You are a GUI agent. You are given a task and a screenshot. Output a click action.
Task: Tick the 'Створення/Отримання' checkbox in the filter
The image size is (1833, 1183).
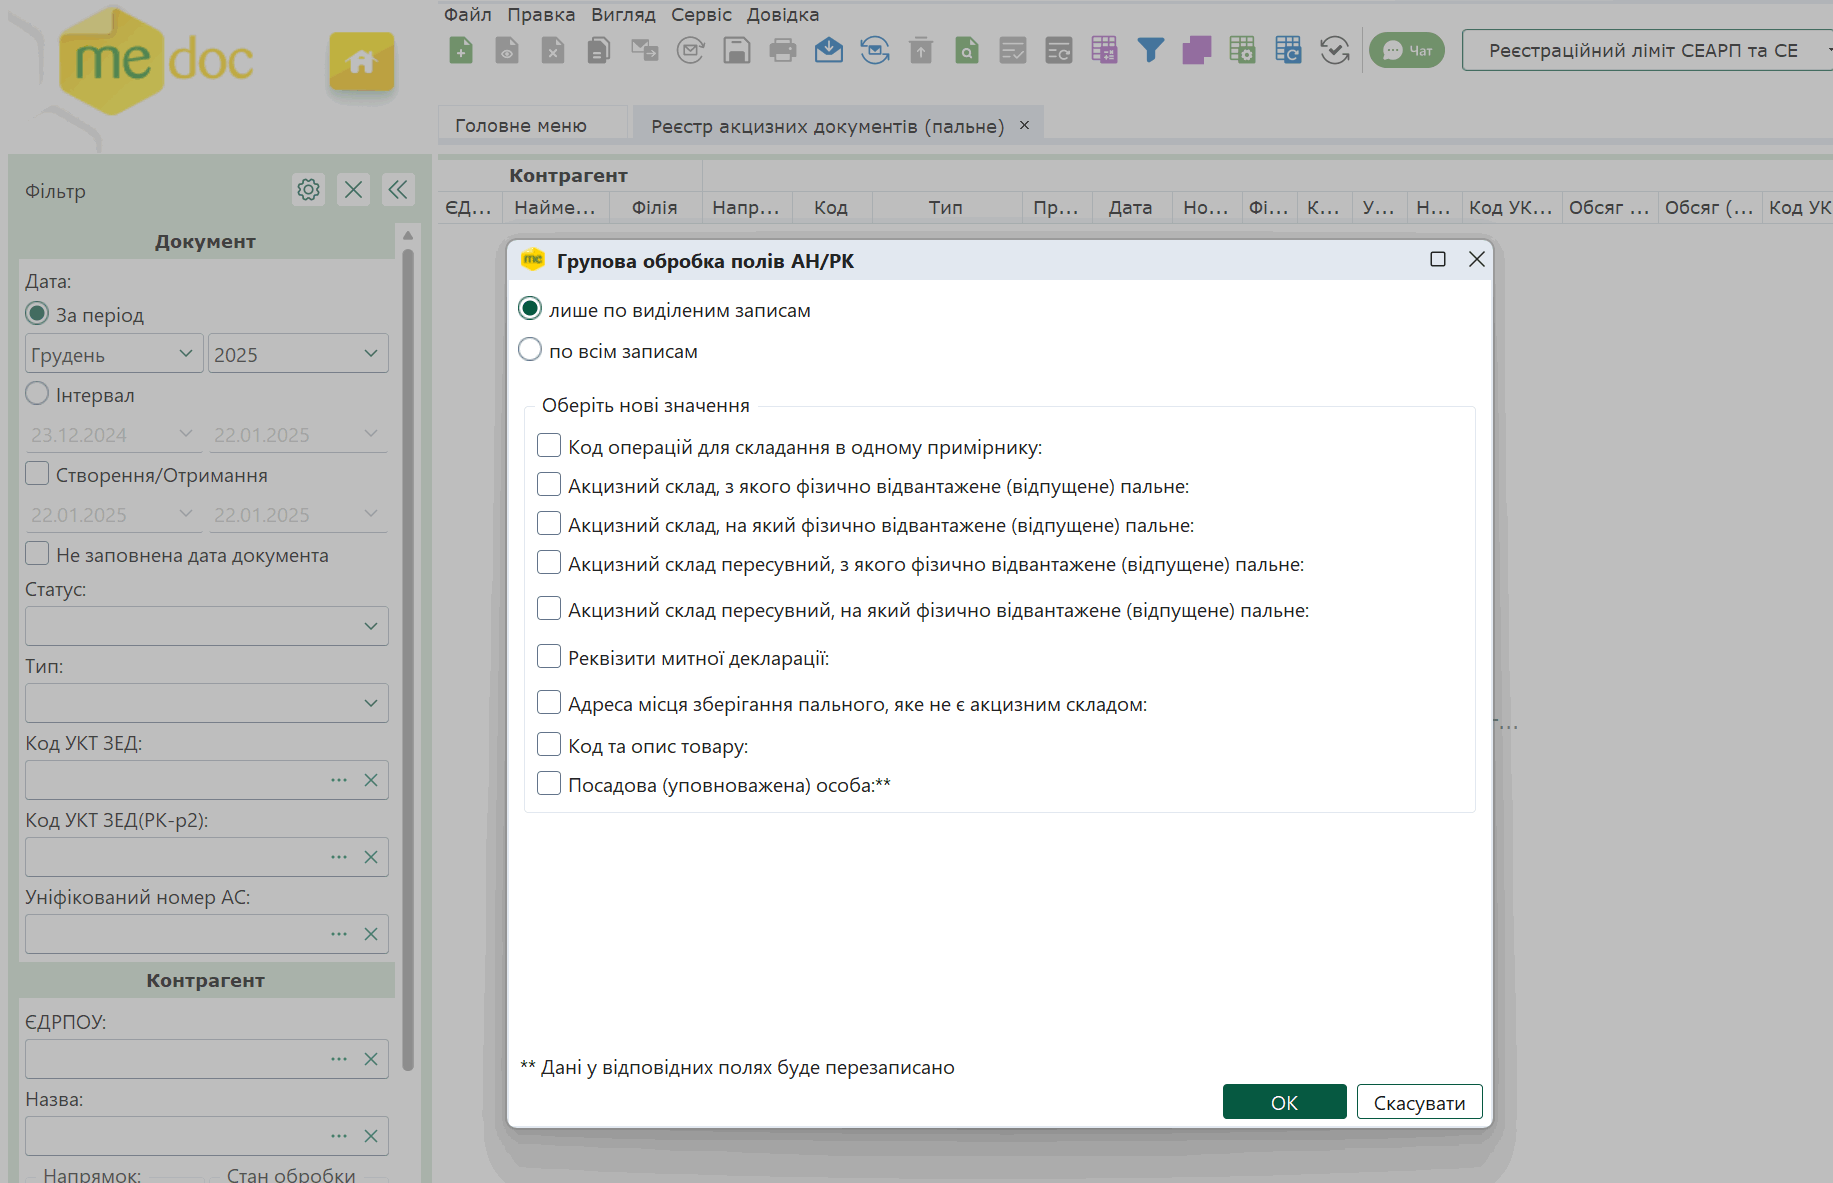click(37, 474)
